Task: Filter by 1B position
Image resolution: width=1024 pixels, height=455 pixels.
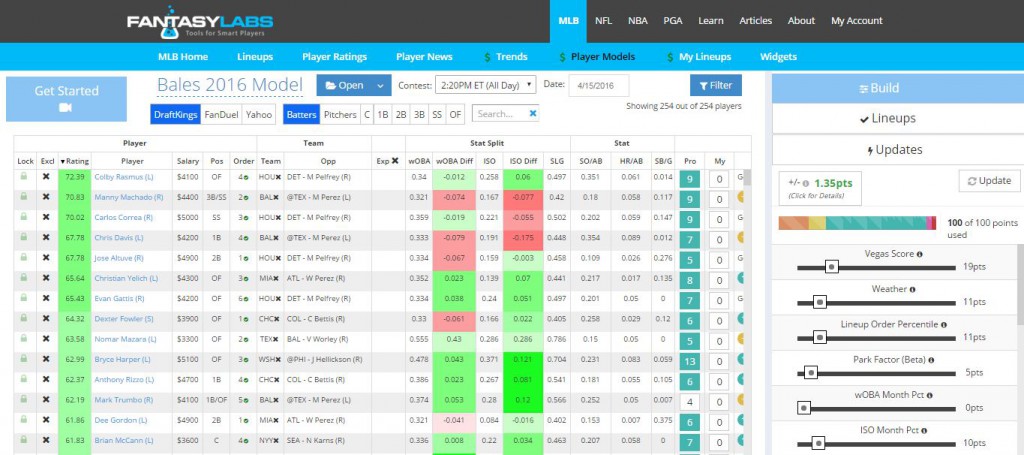Action: click(383, 114)
